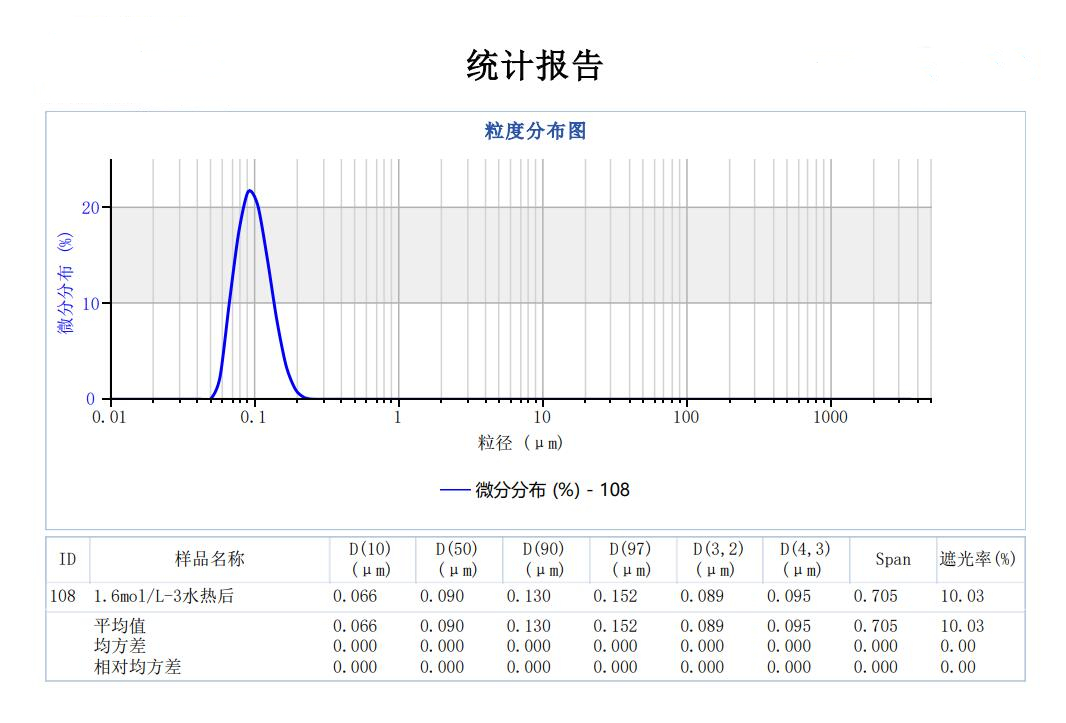
Task: Click the 统计报告 report title
Action: pyautogui.click(x=534, y=66)
